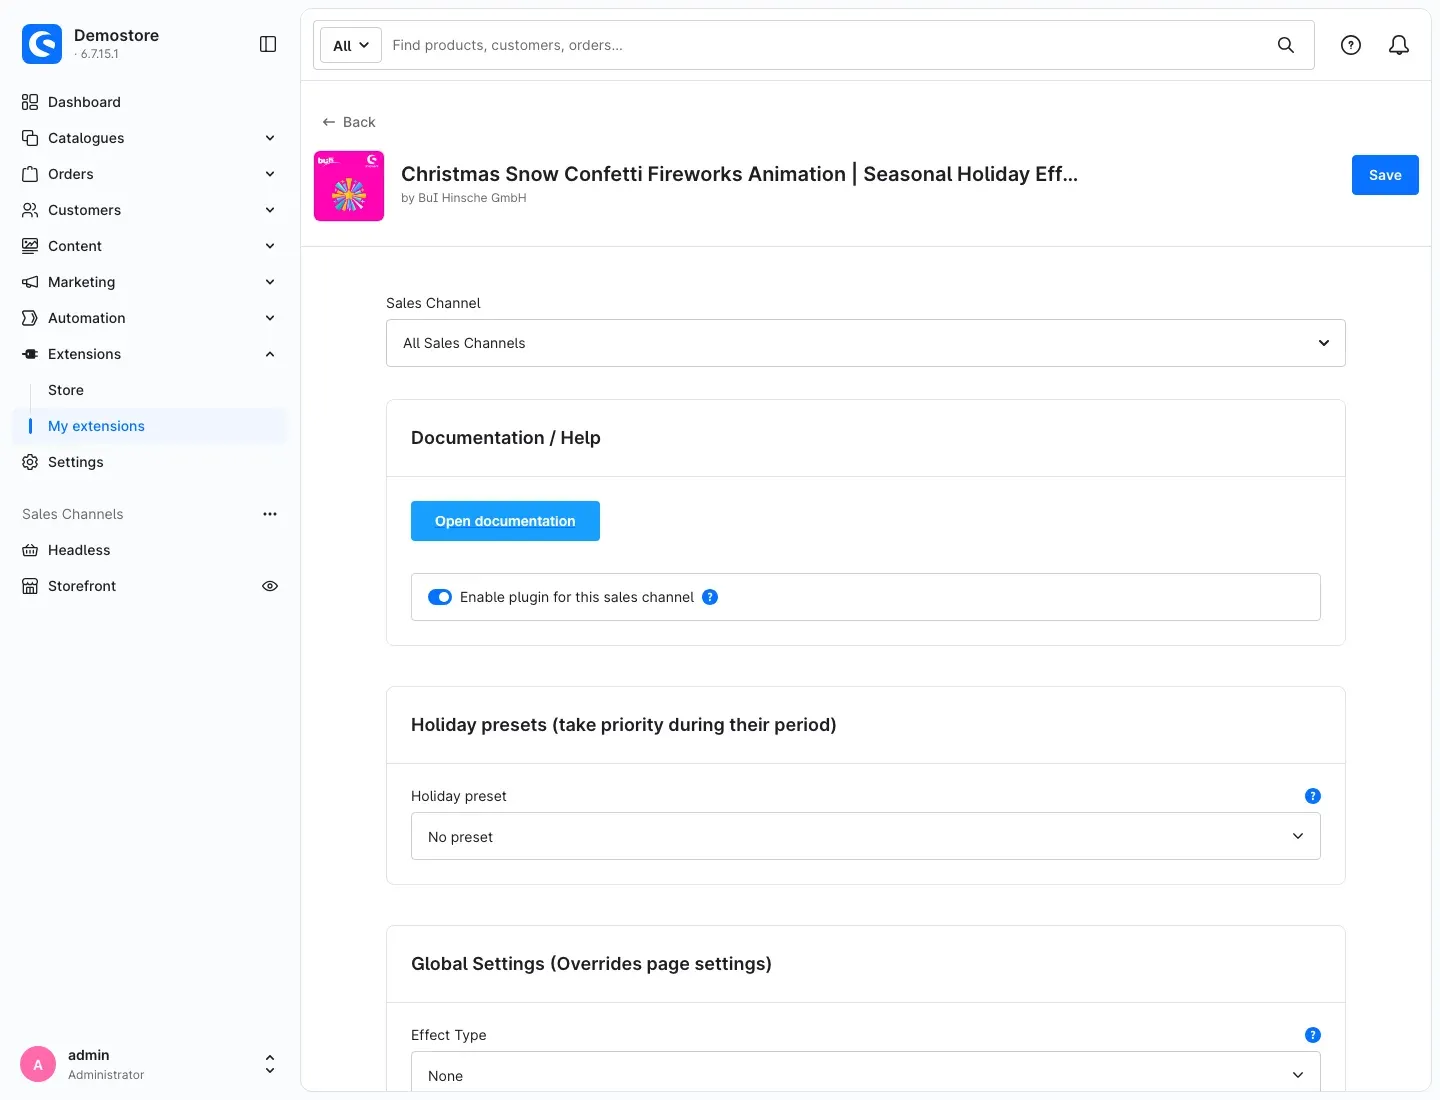
Task: Click the Headless basket icon
Action: 30,550
